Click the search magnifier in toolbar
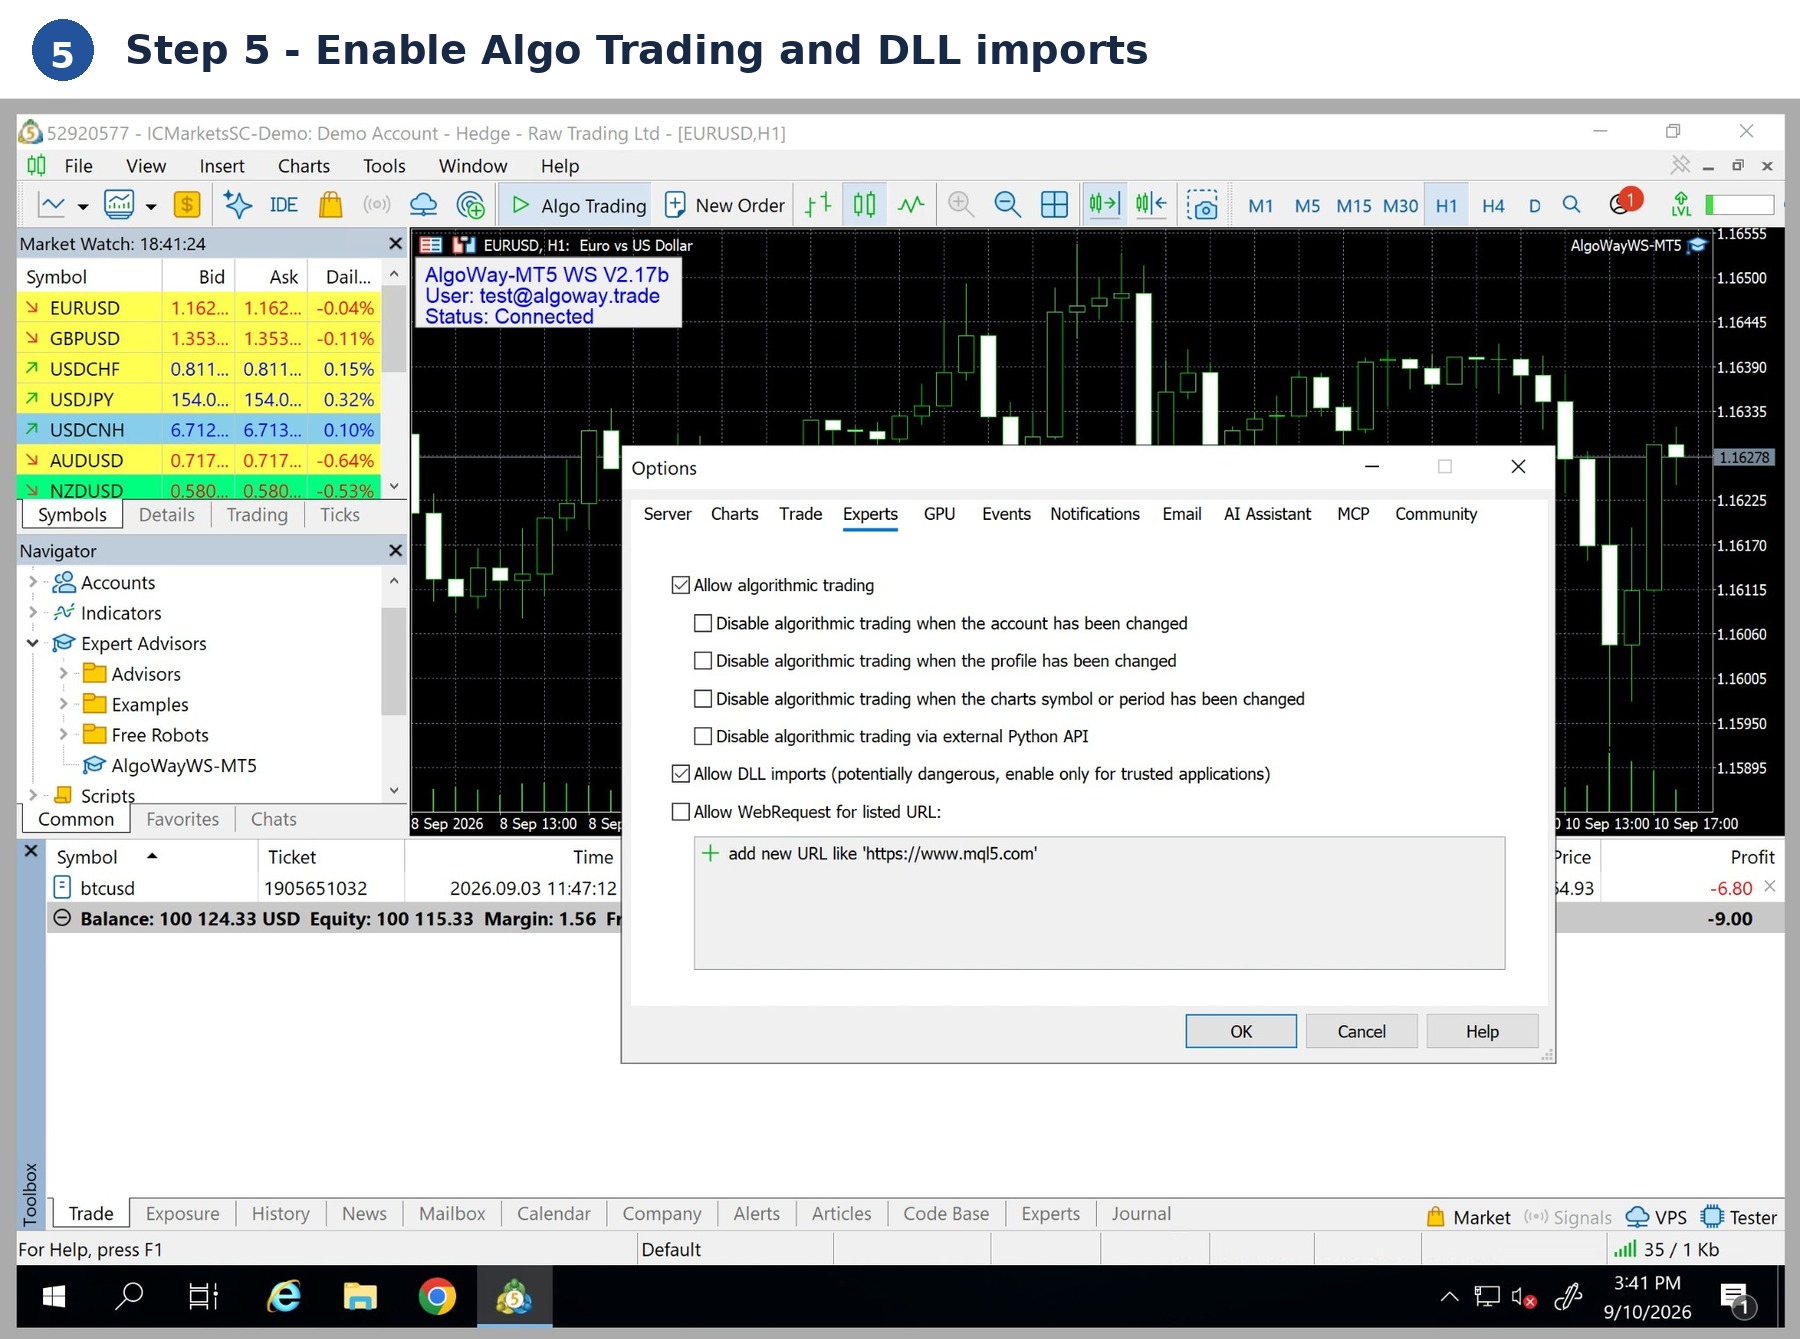 point(1571,205)
